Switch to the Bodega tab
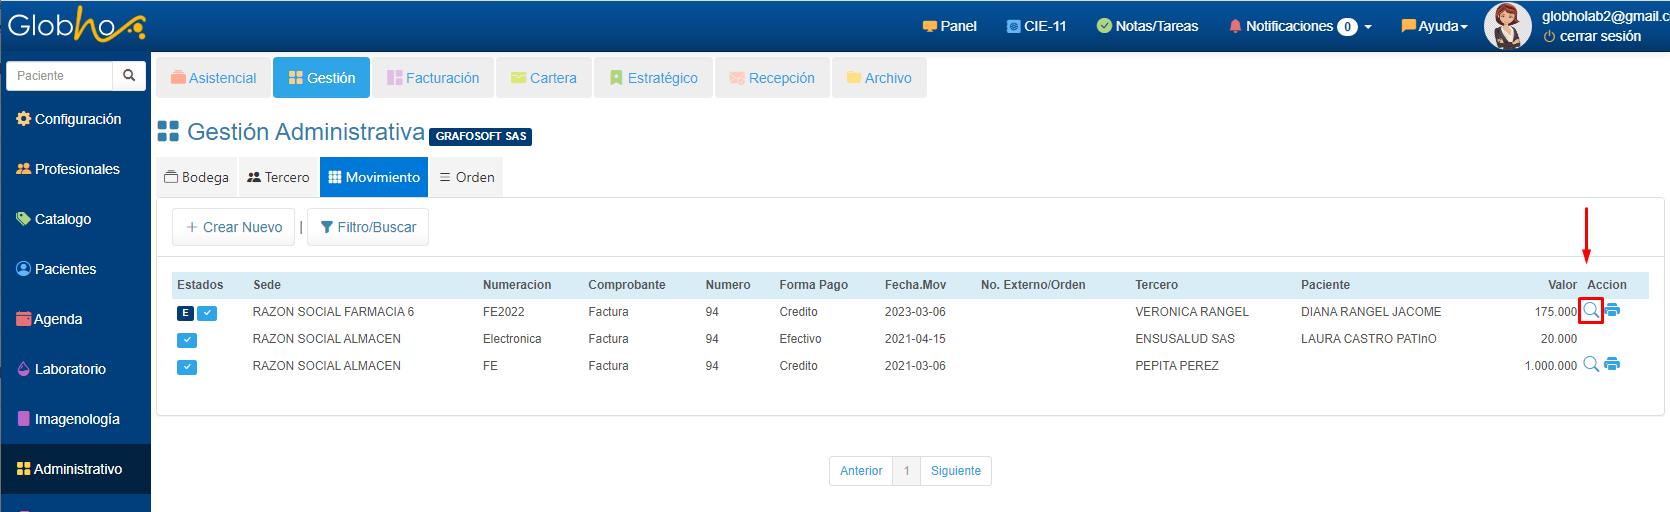1670x512 pixels. [197, 177]
